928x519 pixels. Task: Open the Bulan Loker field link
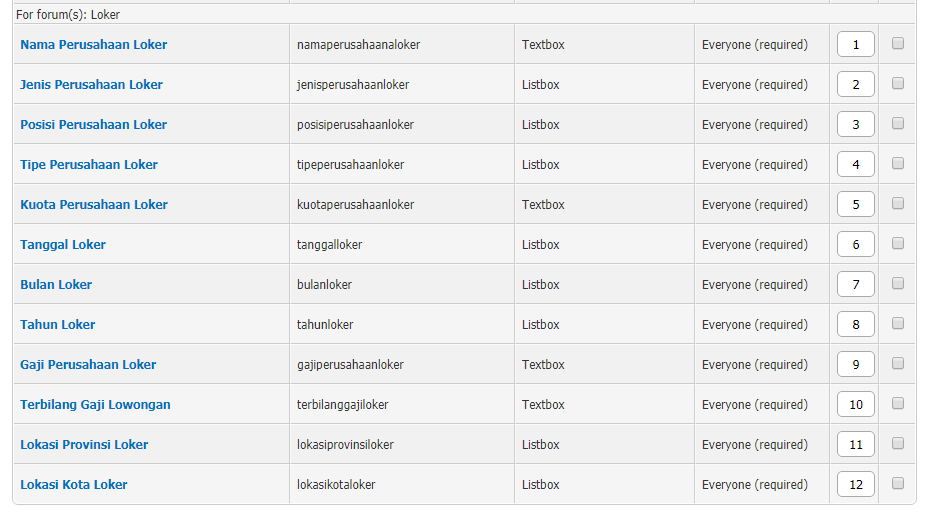[56, 285]
